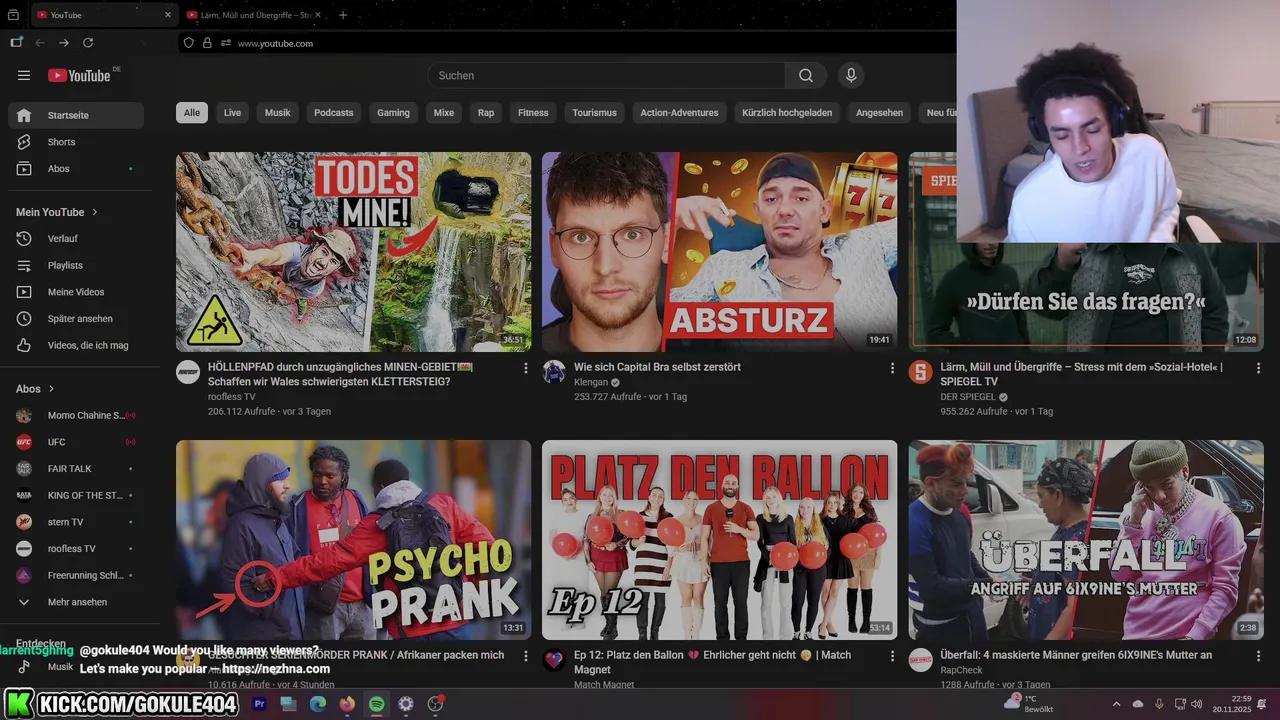Screen dimensions: 1280x720
Task: Open the YouTube guide hamburger menu
Action: [x=24, y=75]
